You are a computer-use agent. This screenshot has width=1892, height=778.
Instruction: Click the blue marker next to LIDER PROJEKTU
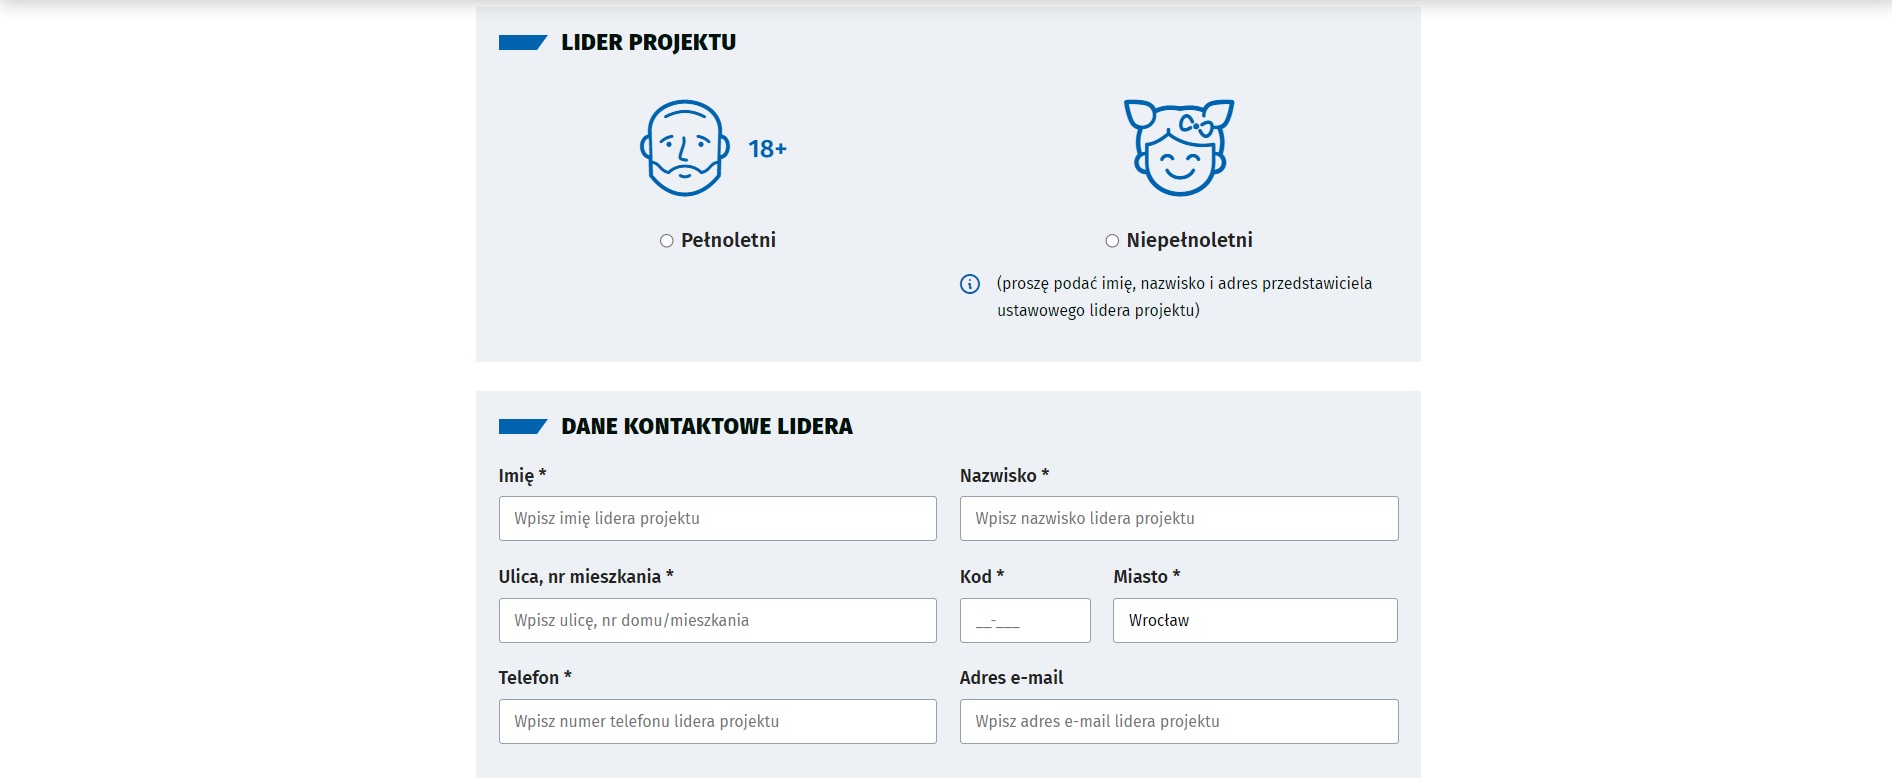click(x=522, y=43)
